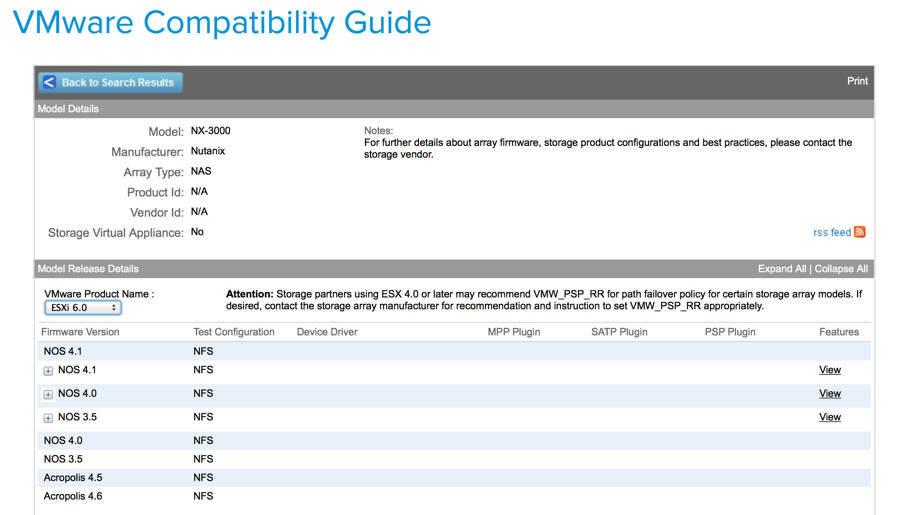Image resolution: width=900 pixels, height=515 pixels.
Task: Click the VMware Compatibility Guide title
Action: pyautogui.click(x=222, y=23)
